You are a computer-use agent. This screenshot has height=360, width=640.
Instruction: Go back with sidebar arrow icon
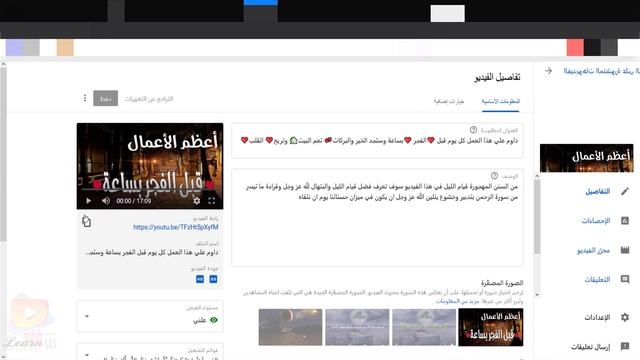(x=548, y=71)
